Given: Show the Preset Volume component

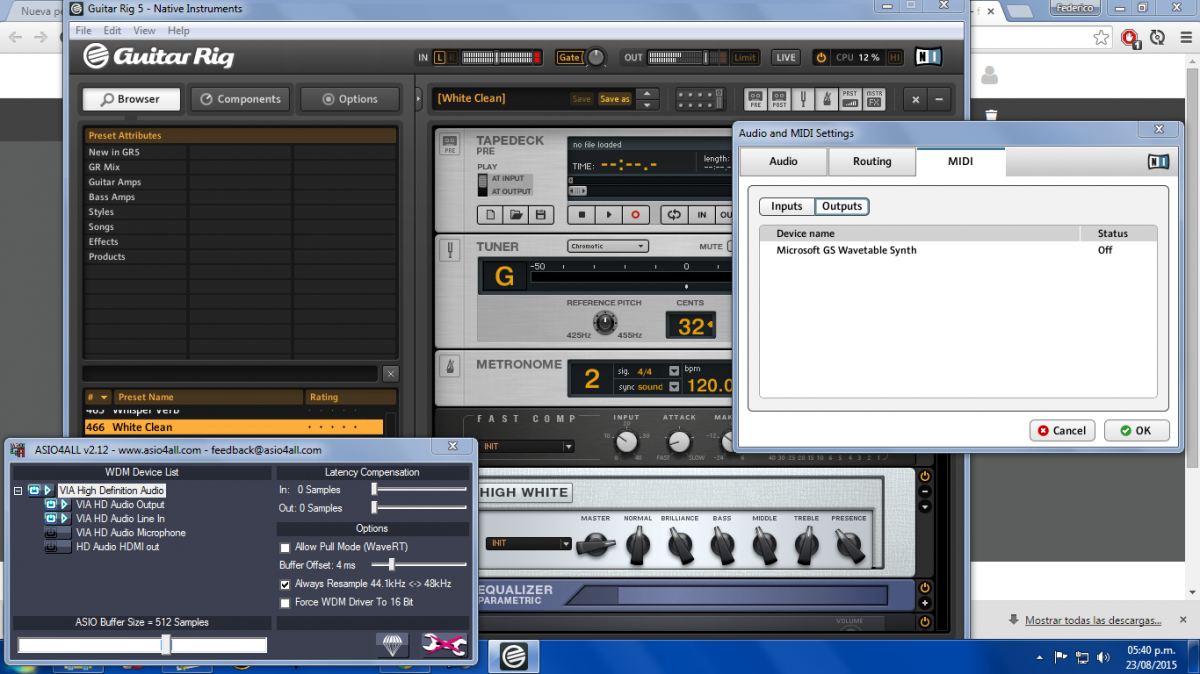Looking at the screenshot, I should click(850, 99).
